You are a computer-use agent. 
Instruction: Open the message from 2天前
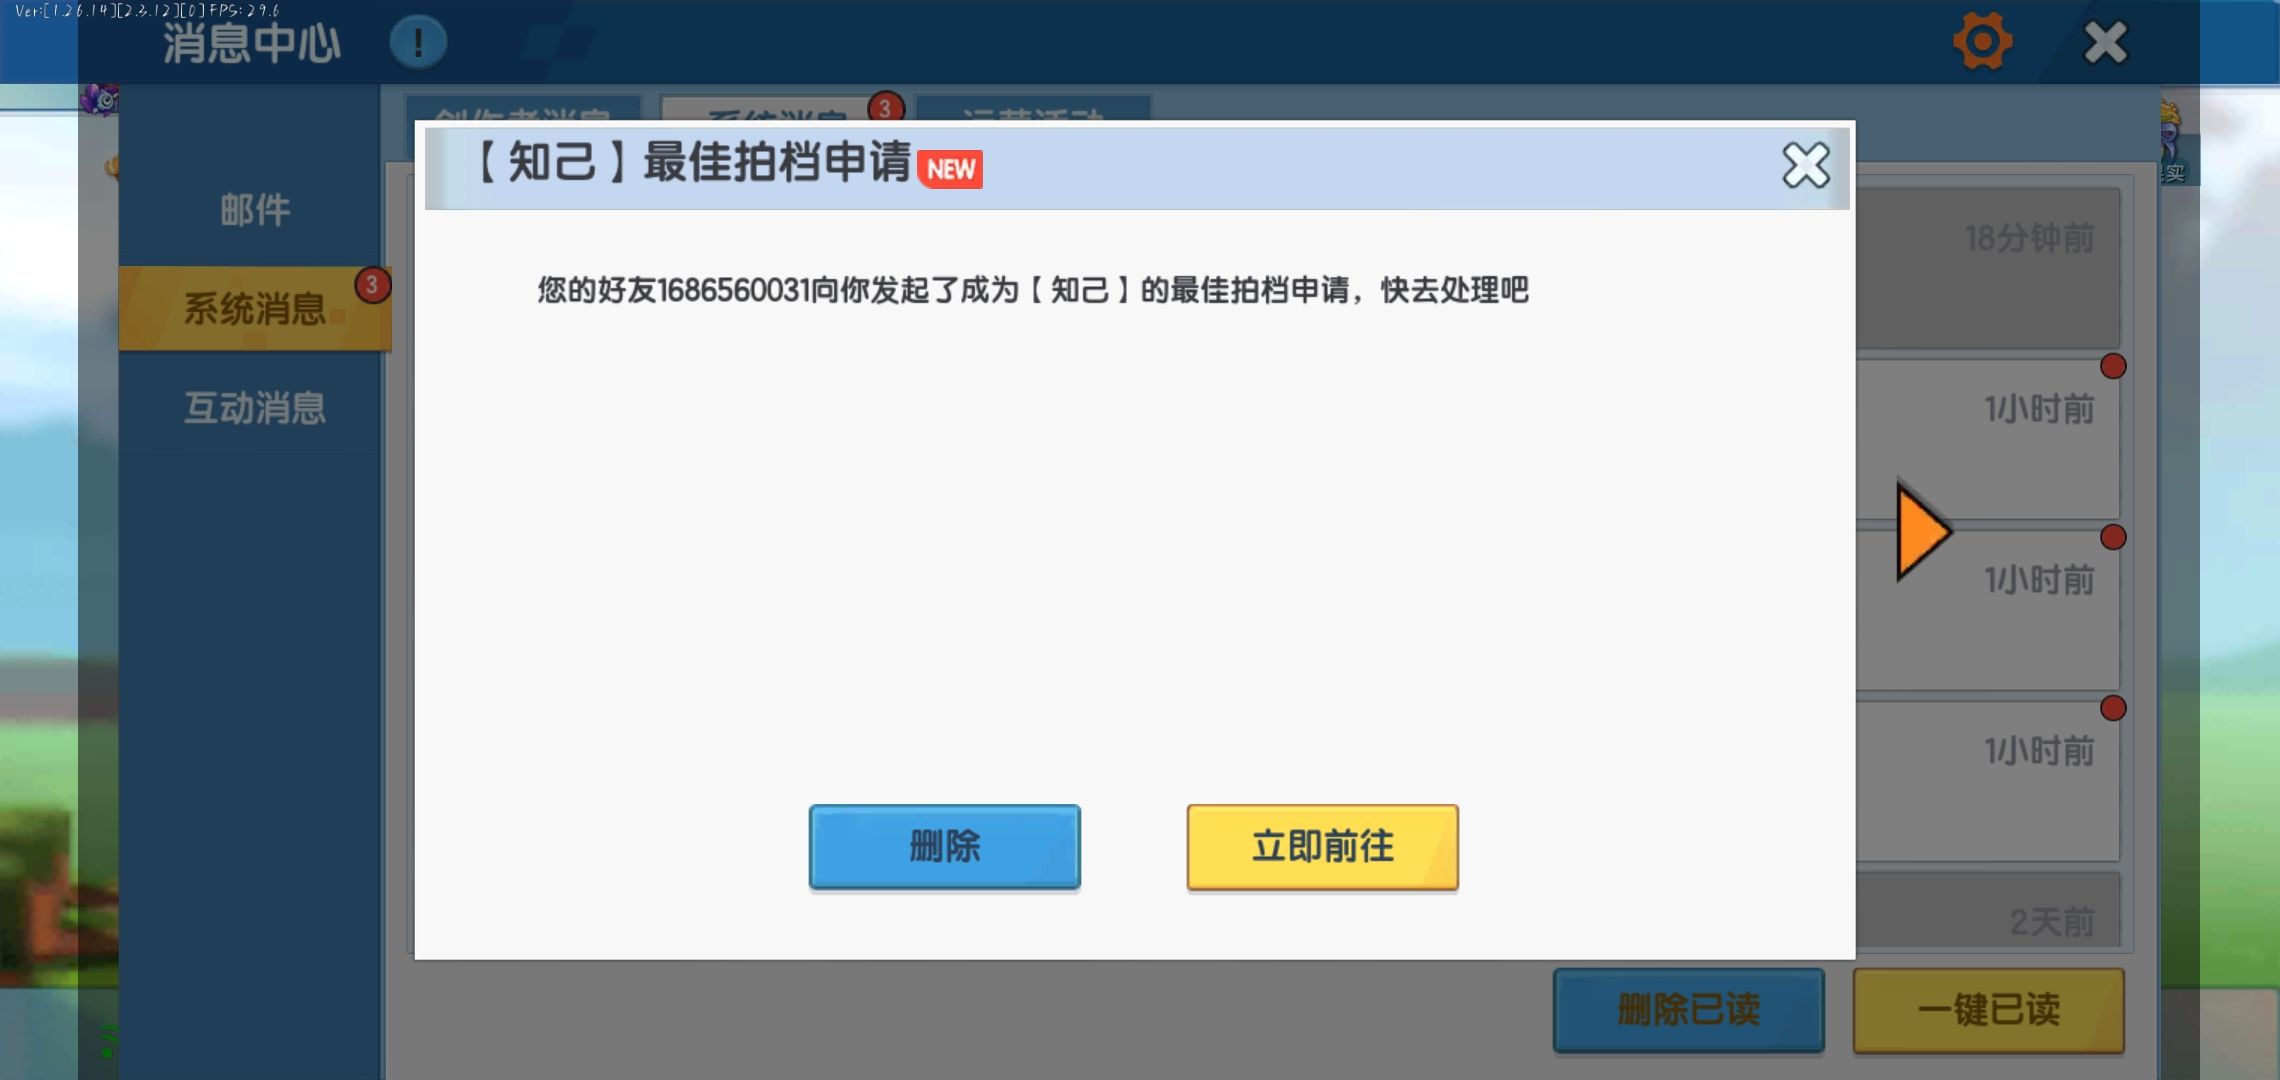(x=1990, y=912)
